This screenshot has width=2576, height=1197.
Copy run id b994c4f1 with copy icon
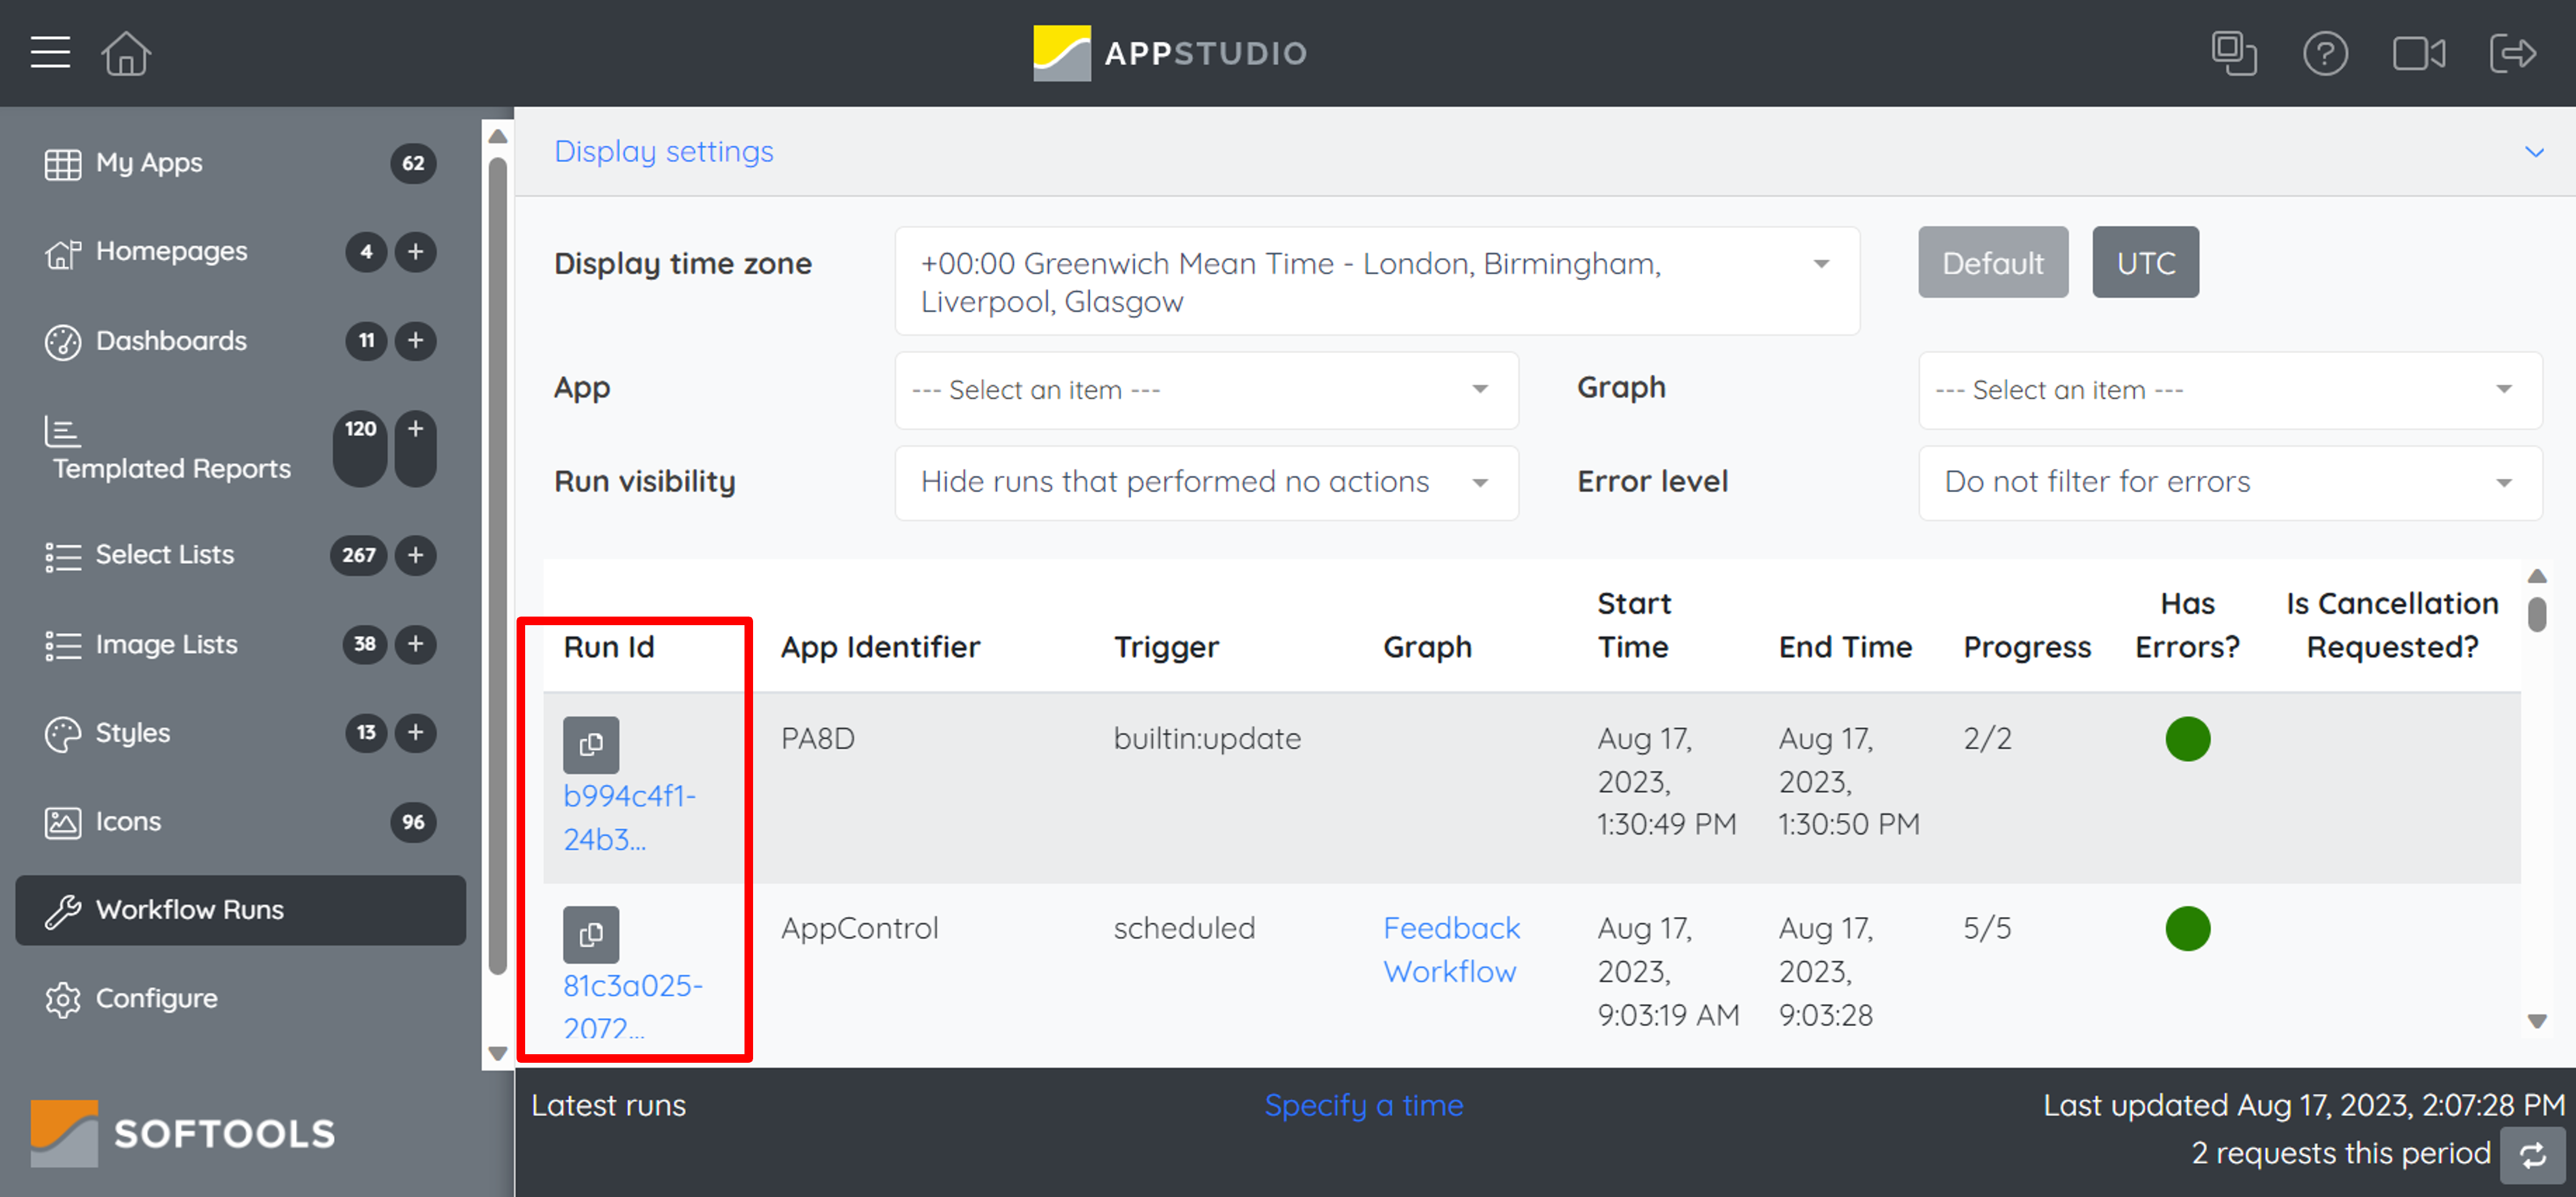tap(591, 744)
